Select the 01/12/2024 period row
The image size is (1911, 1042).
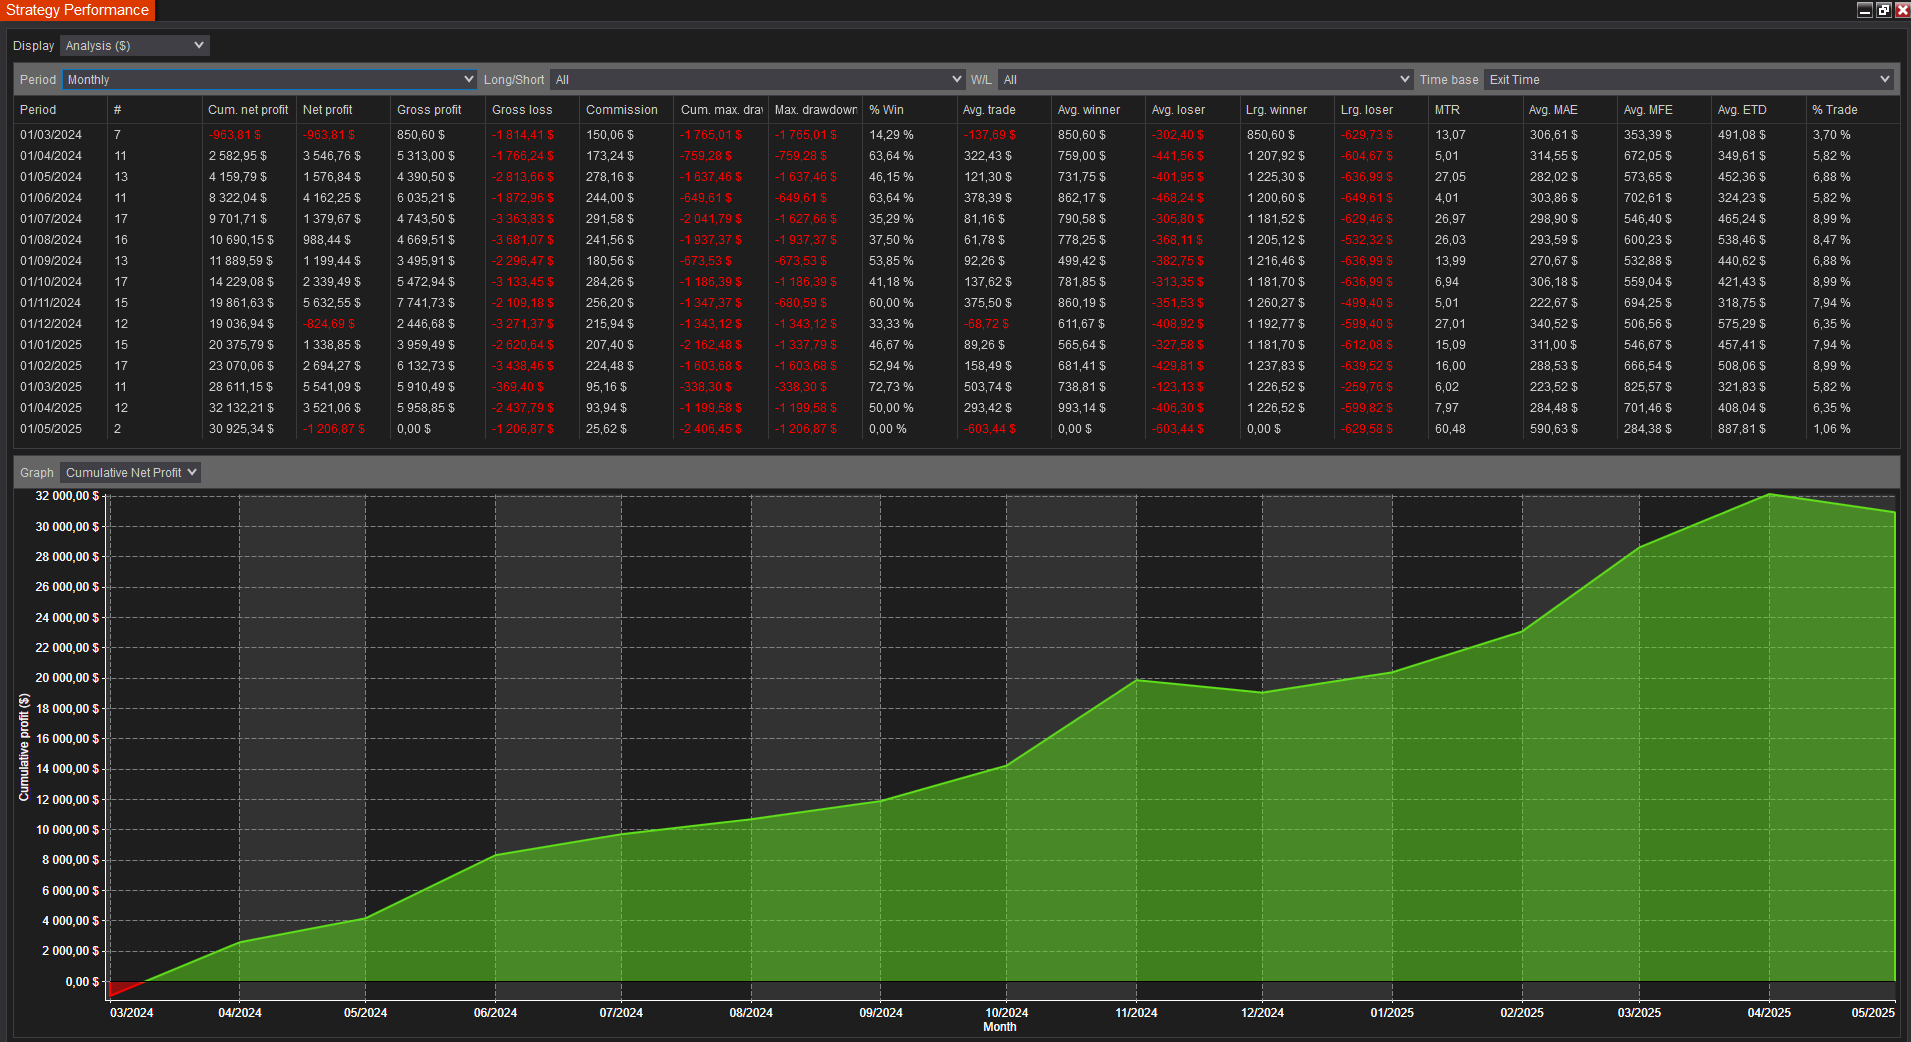click(x=956, y=324)
